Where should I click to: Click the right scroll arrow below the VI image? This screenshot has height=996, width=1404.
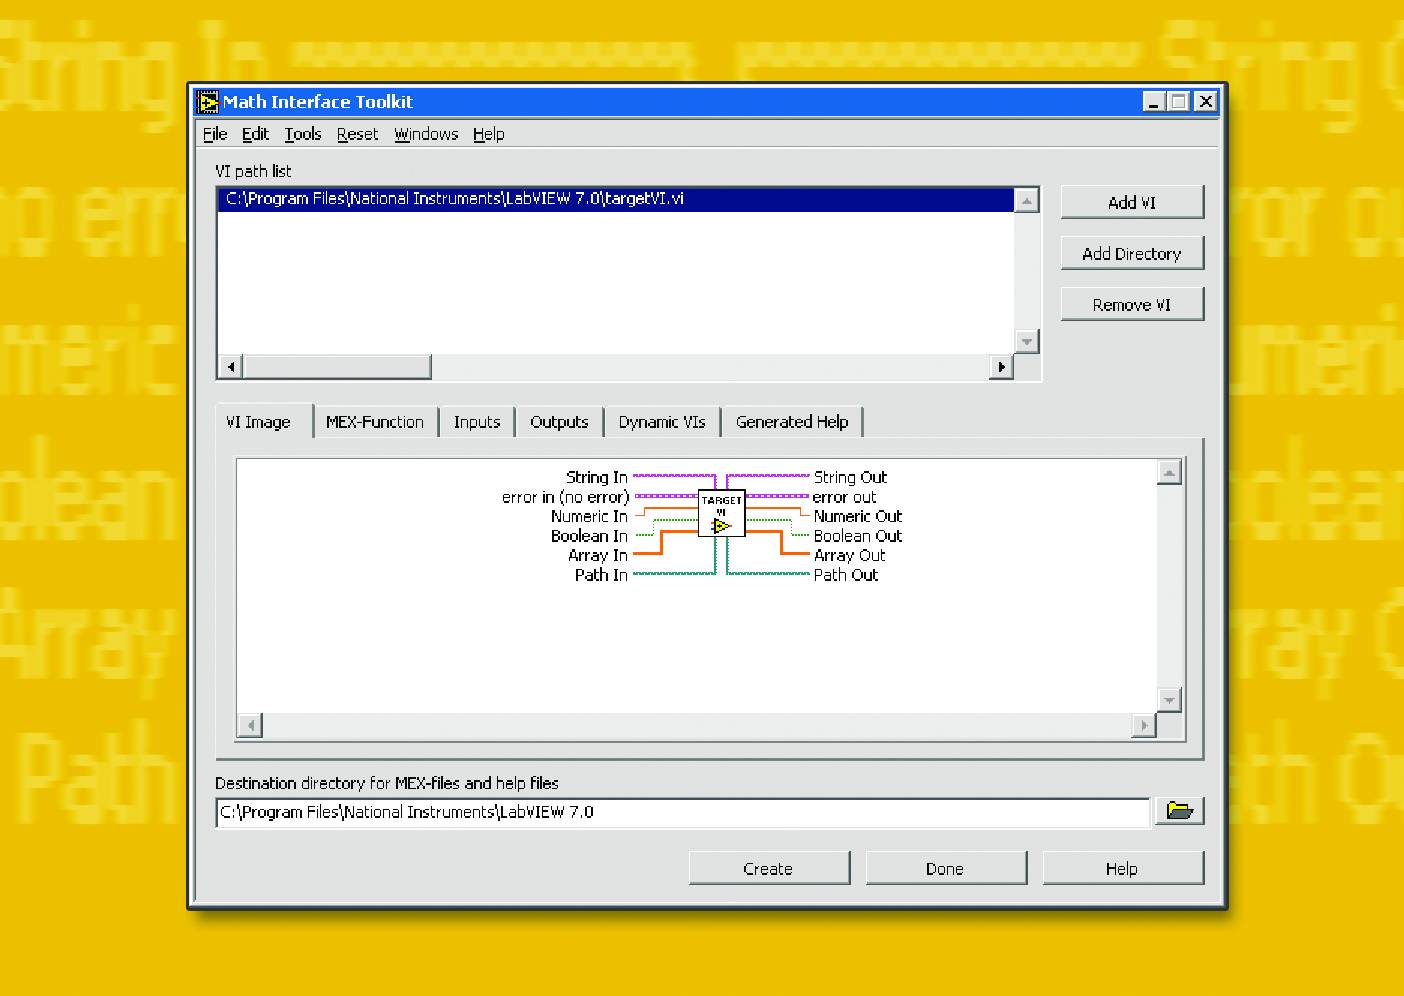[x=1143, y=725]
